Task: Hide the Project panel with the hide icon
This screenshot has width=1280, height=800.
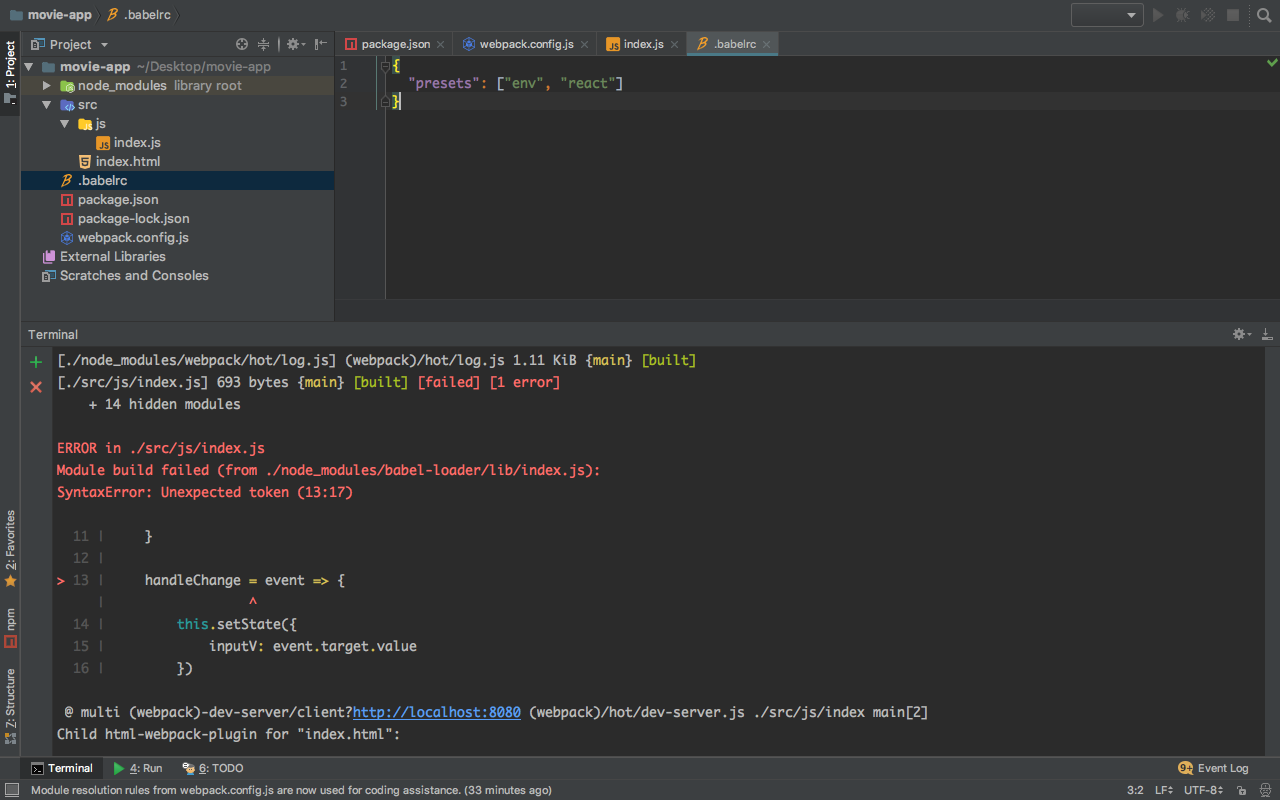Action: 320,44
